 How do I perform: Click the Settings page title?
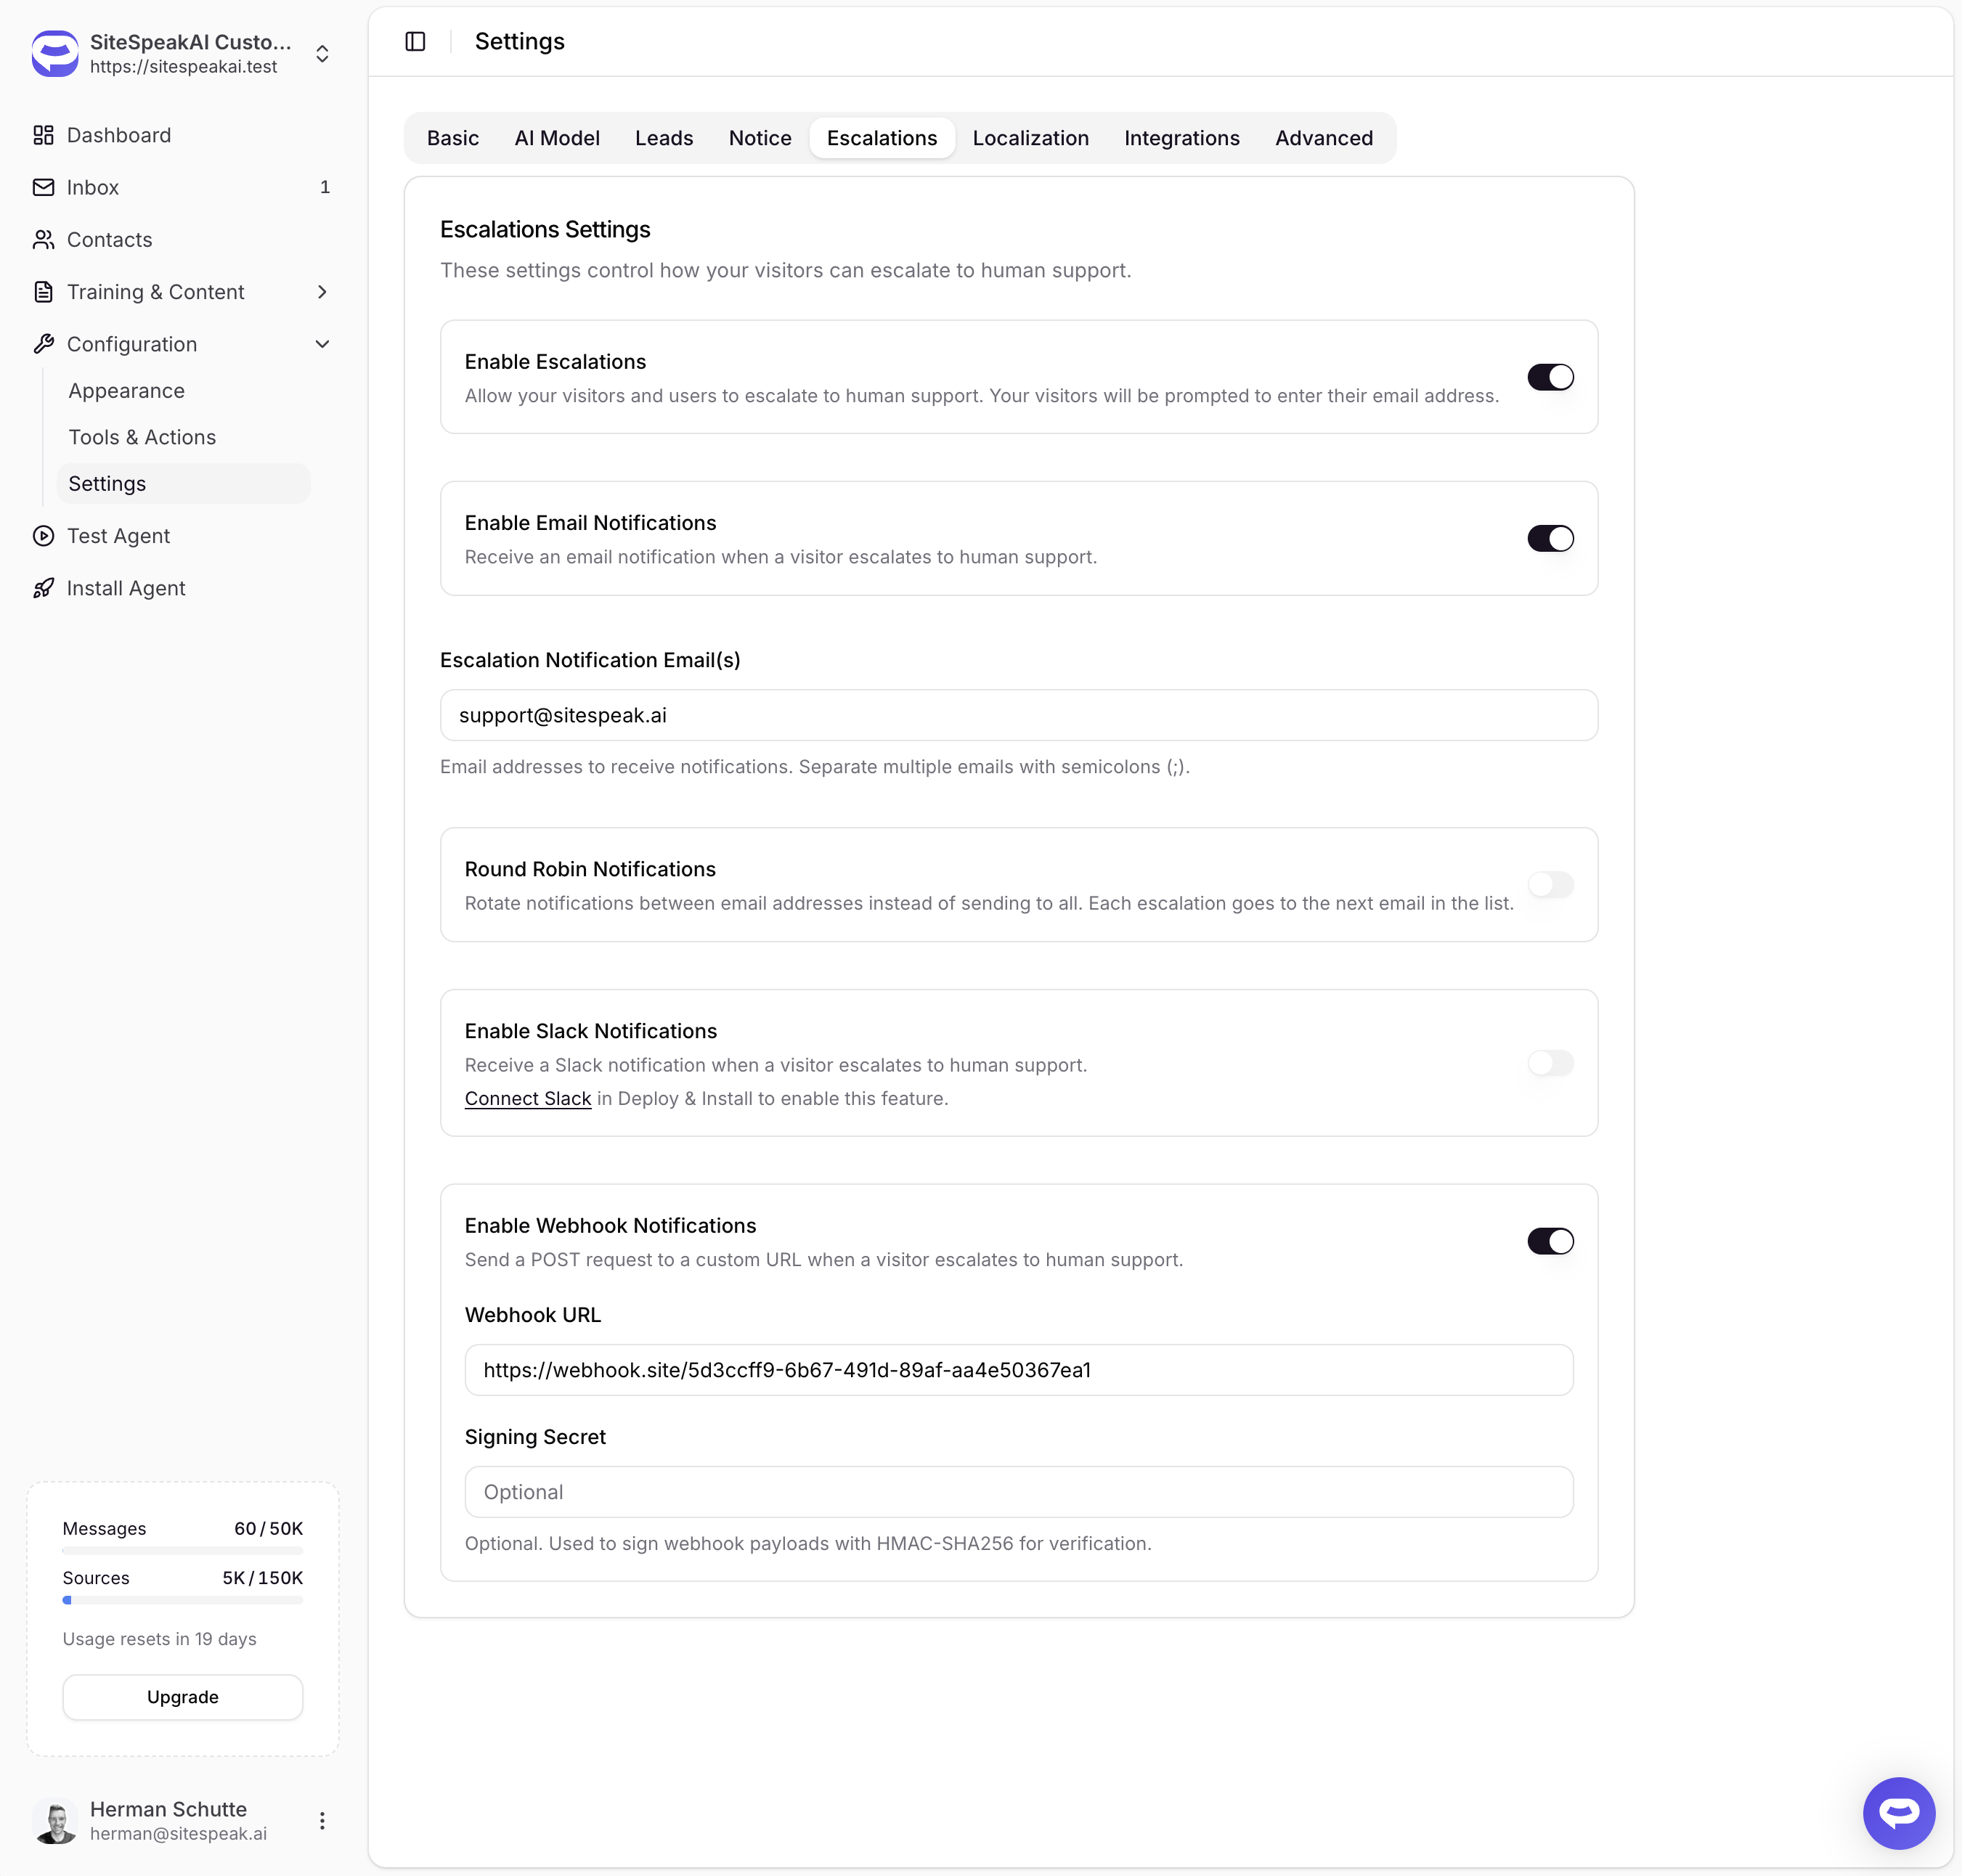tap(520, 41)
